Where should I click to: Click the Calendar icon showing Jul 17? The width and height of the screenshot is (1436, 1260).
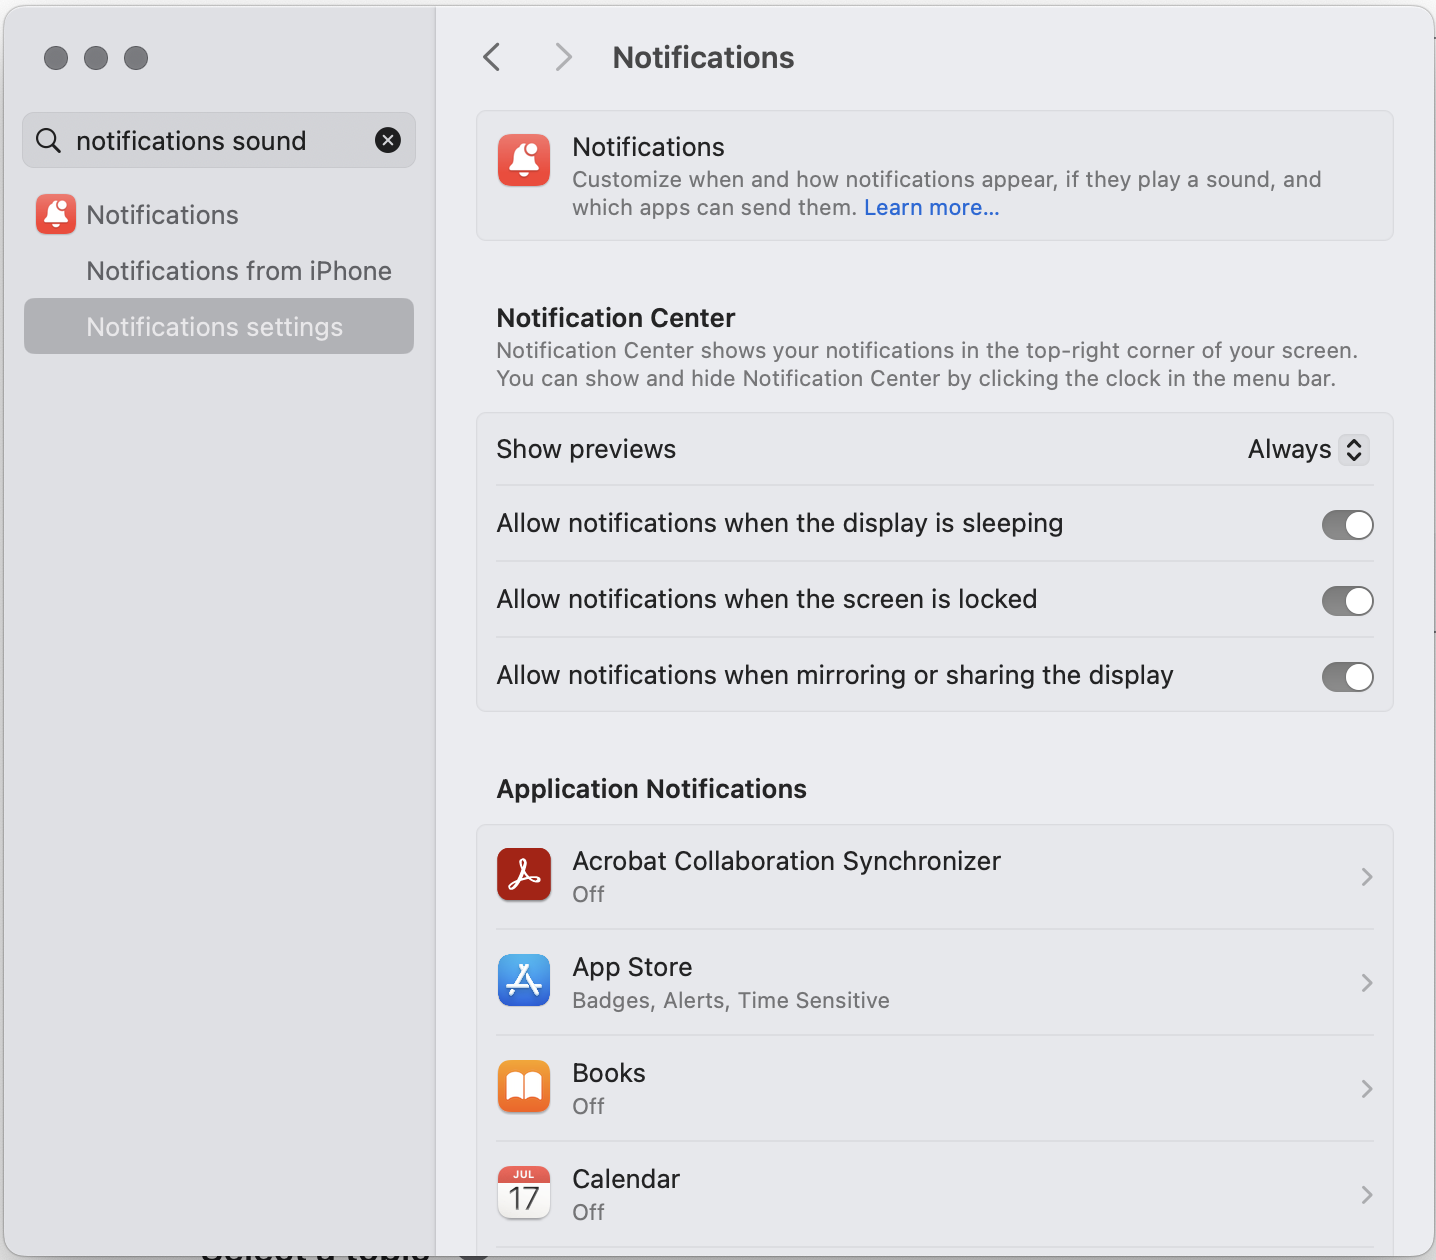coord(523,1192)
